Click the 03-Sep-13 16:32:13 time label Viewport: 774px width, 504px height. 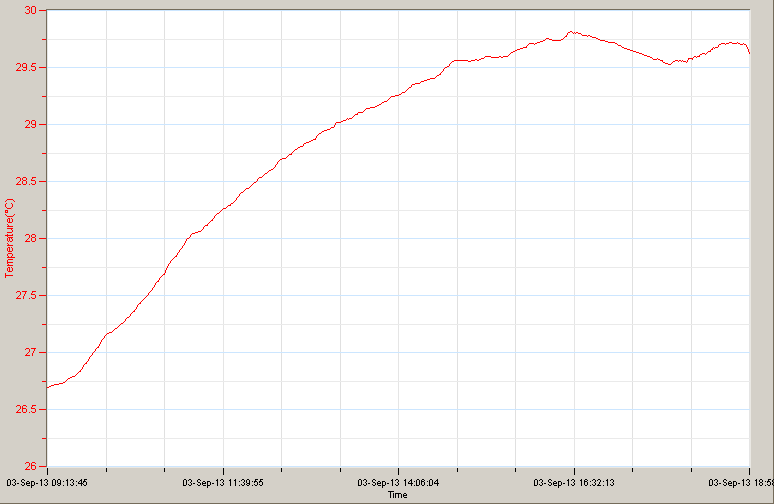pyautogui.click(x=574, y=483)
